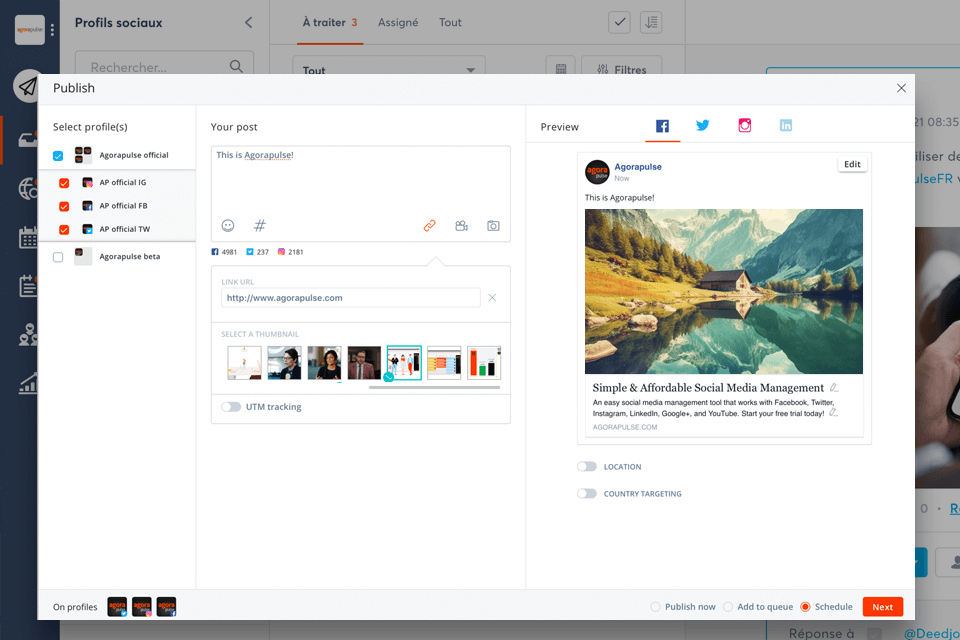The height and width of the screenshot is (640, 960).
Task: Insert a hashtag using the # icon
Action: click(x=260, y=226)
